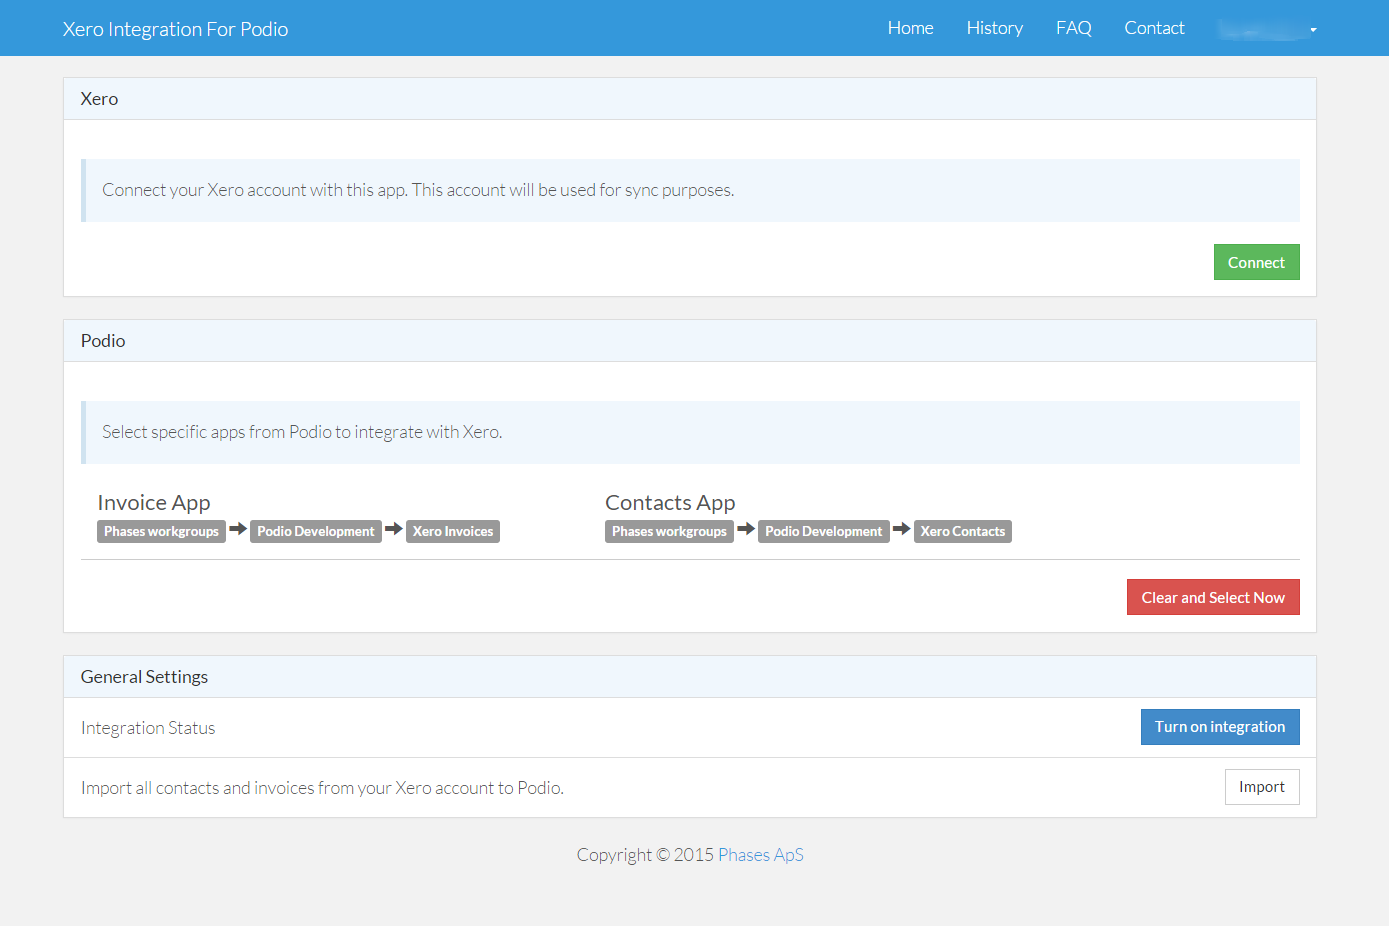Open the Phases ApS footer link

[x=761, y=855]
